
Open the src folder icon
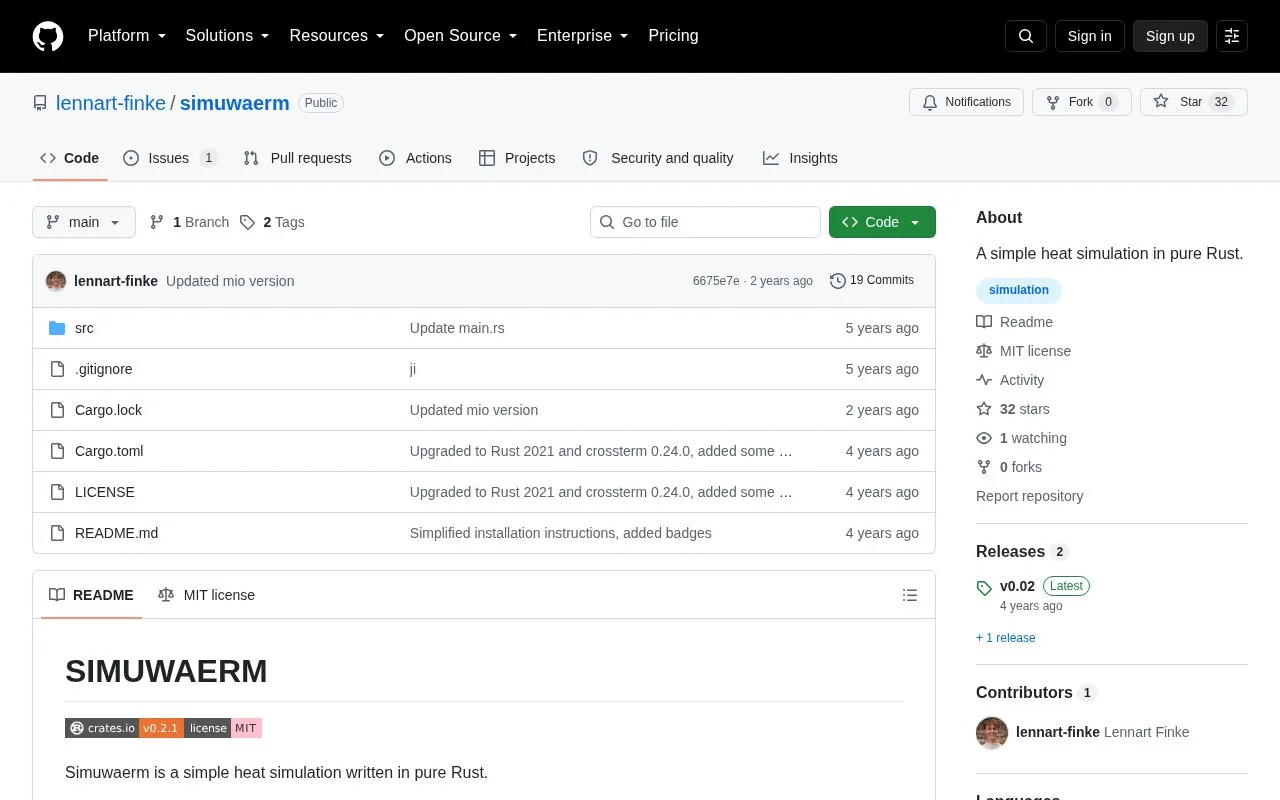(x=57, y=328)
